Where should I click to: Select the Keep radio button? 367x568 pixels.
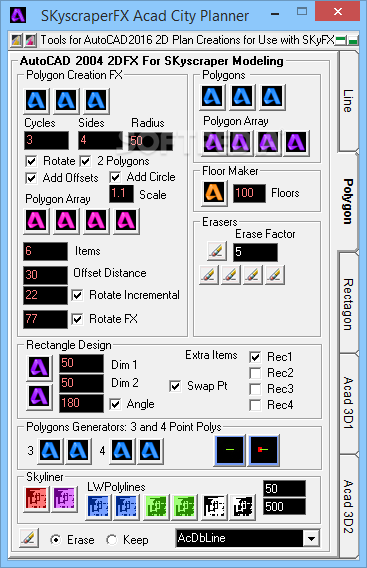(x=112, y=540)
